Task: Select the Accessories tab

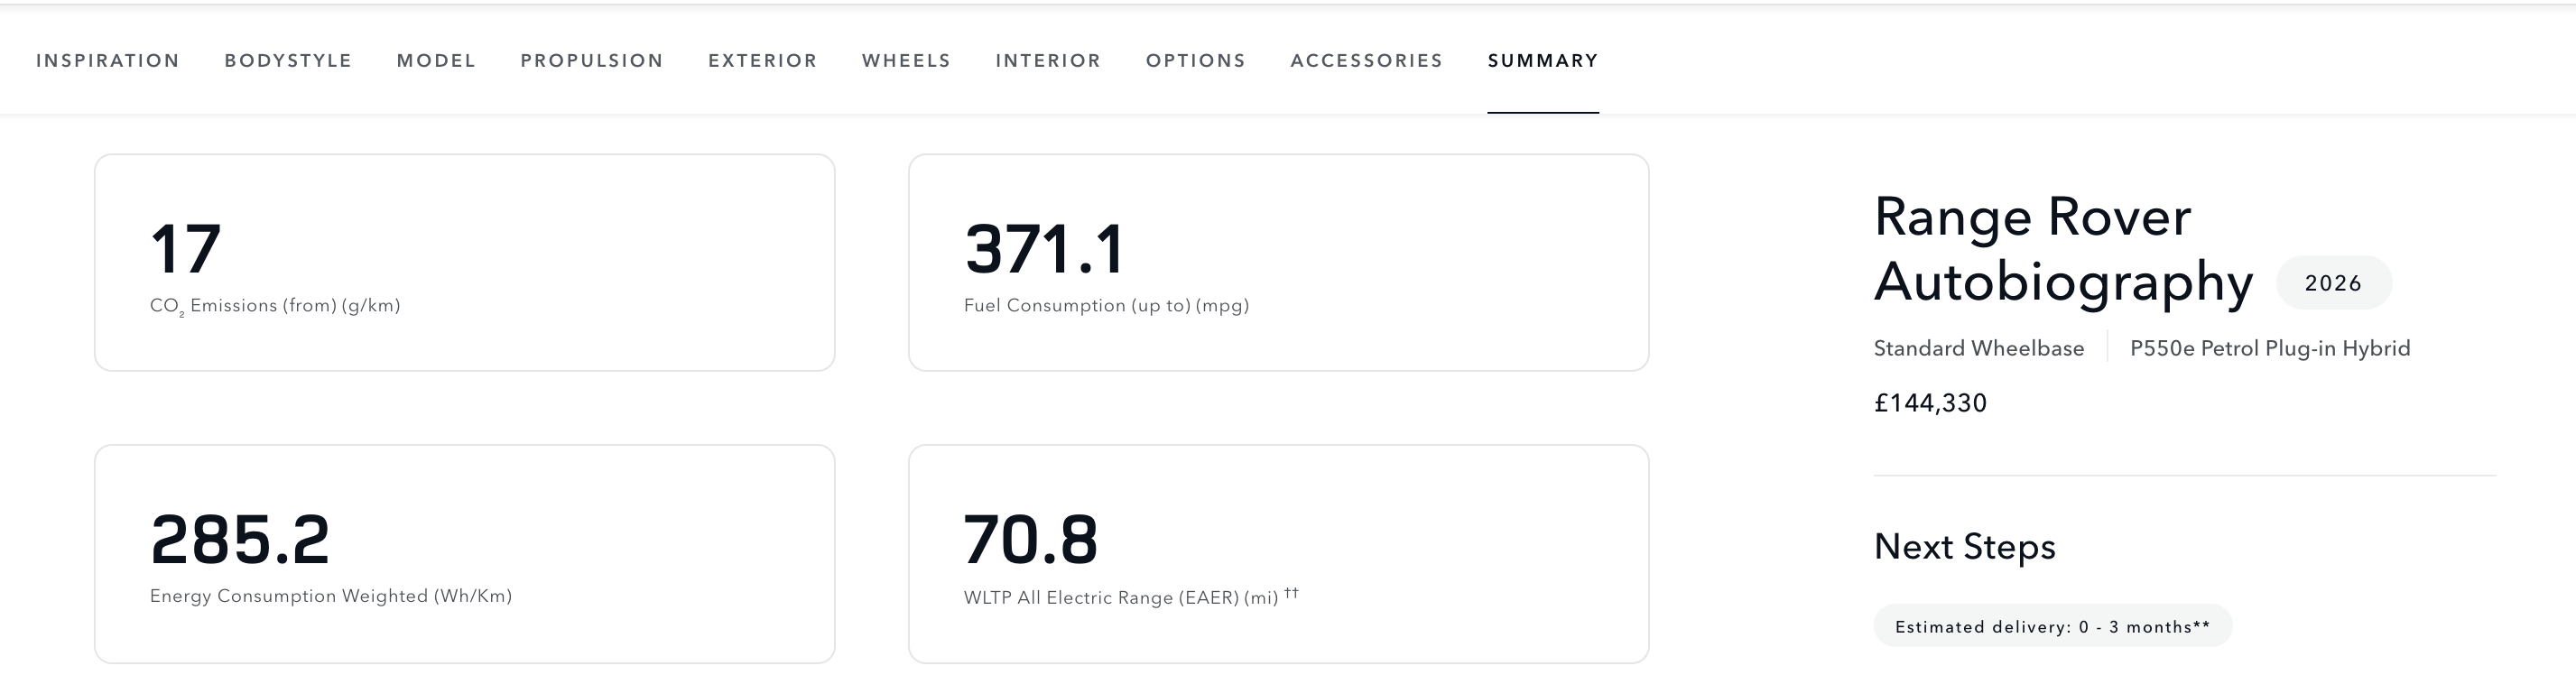Action: click(1367, 61)
